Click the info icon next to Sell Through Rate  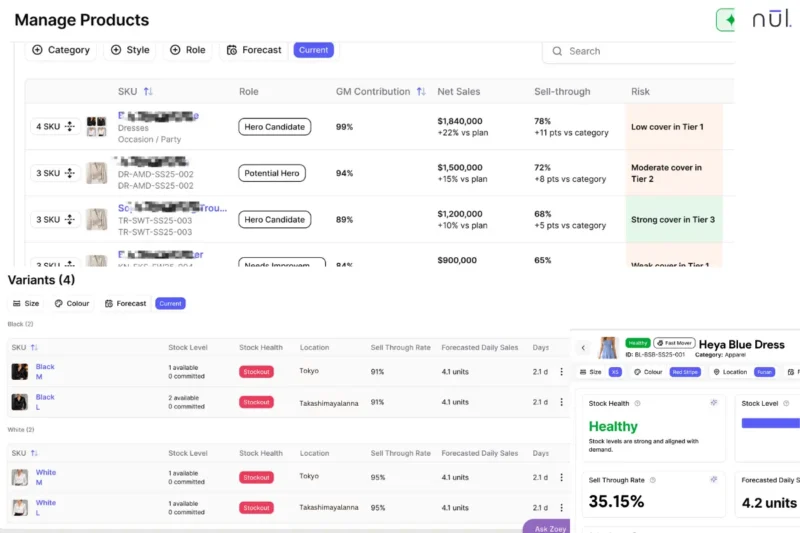tap(653, 480)
